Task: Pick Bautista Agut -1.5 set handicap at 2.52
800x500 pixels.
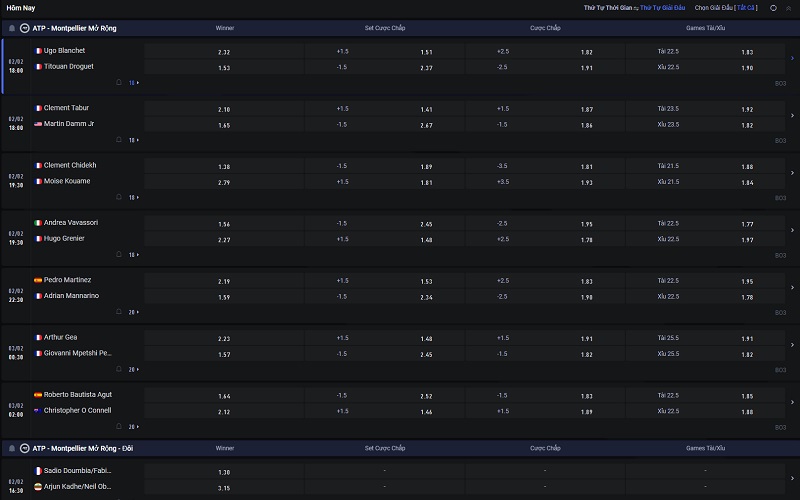Action: 385,396
